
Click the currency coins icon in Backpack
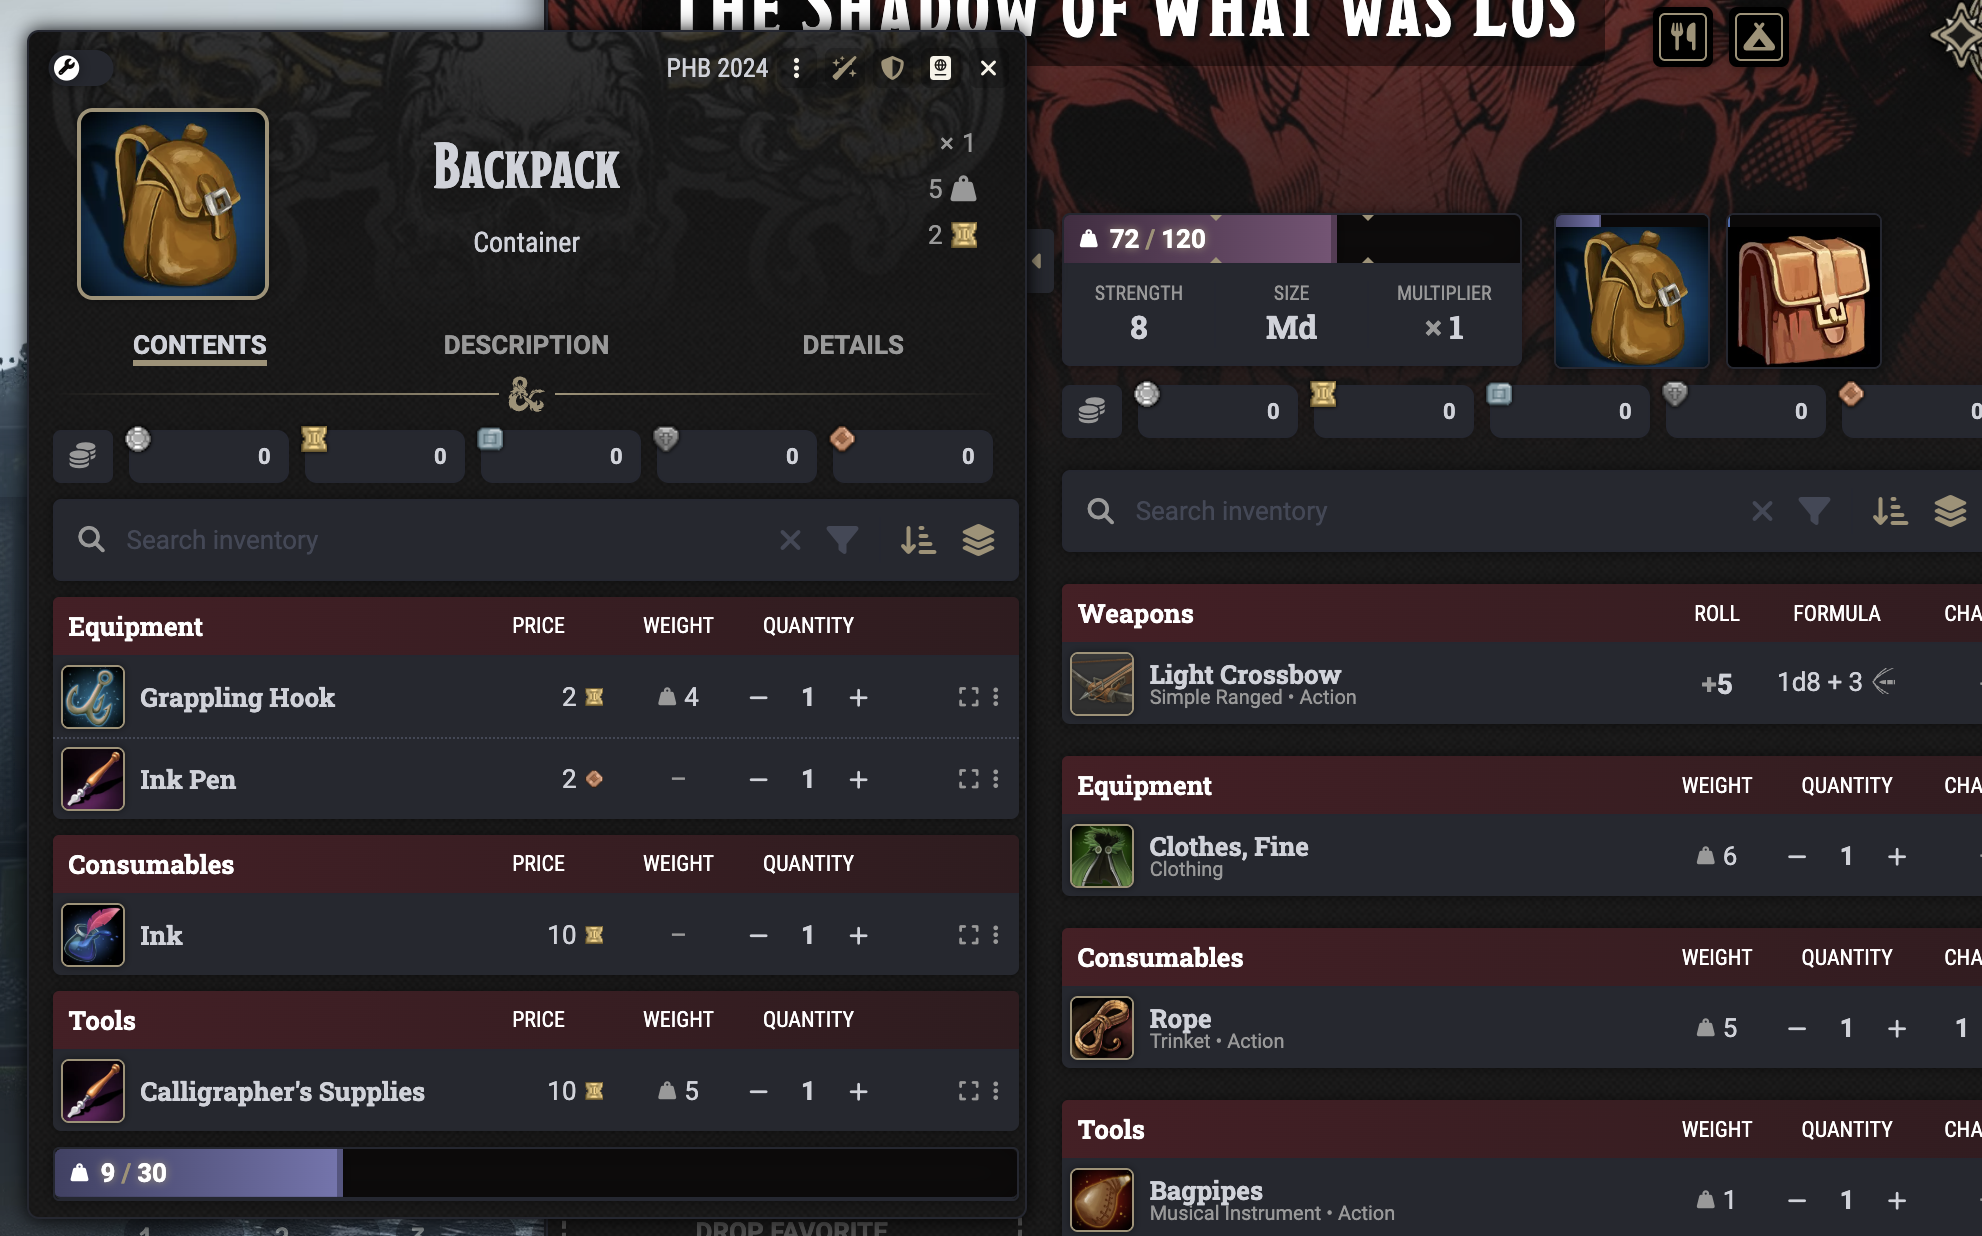83,456
